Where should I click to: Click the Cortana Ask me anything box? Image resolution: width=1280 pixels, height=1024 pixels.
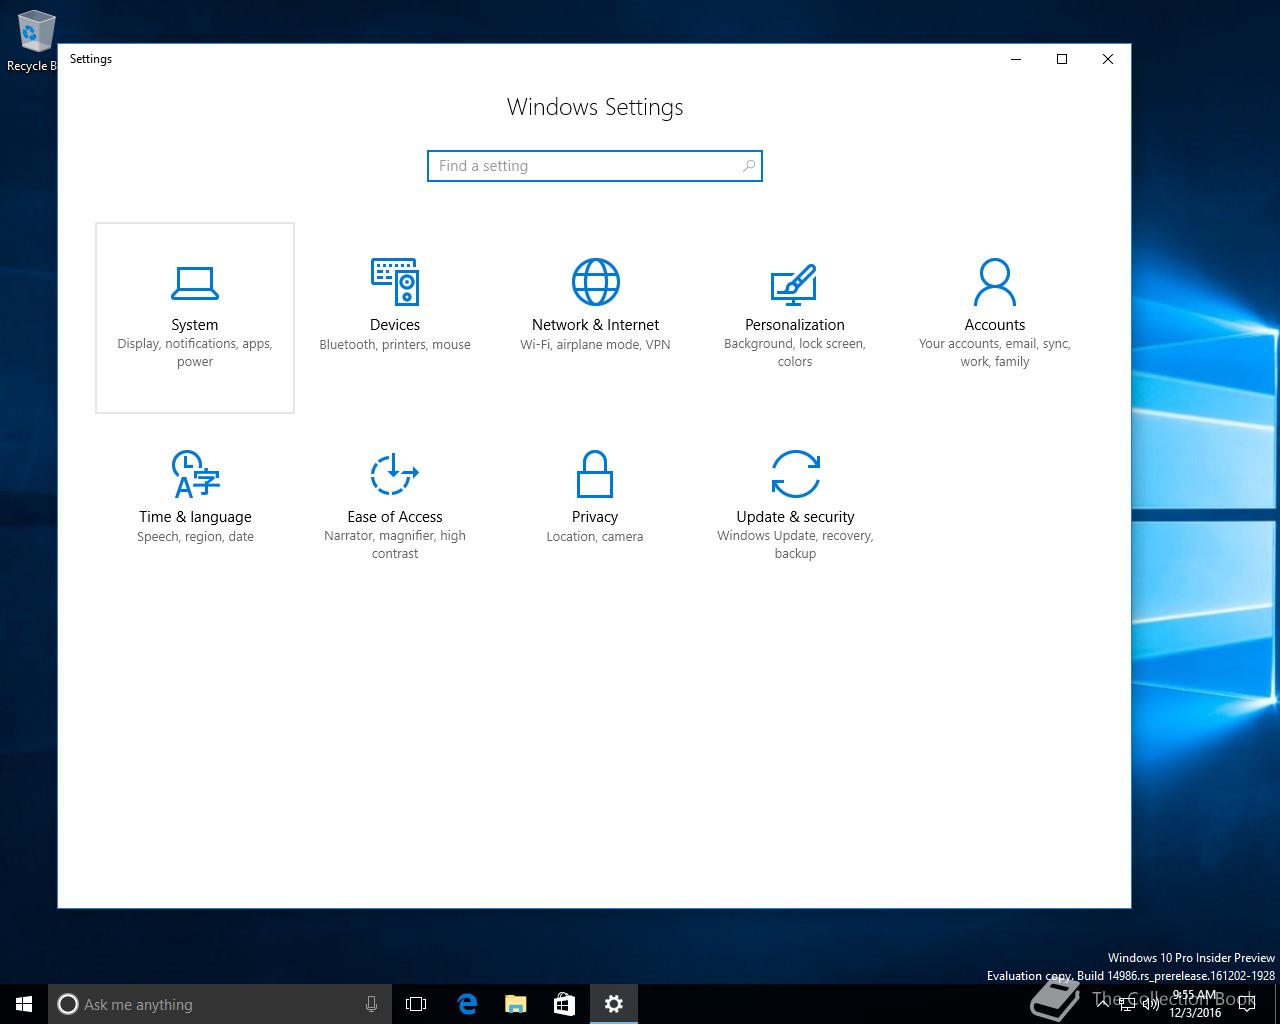(219, 1004)
